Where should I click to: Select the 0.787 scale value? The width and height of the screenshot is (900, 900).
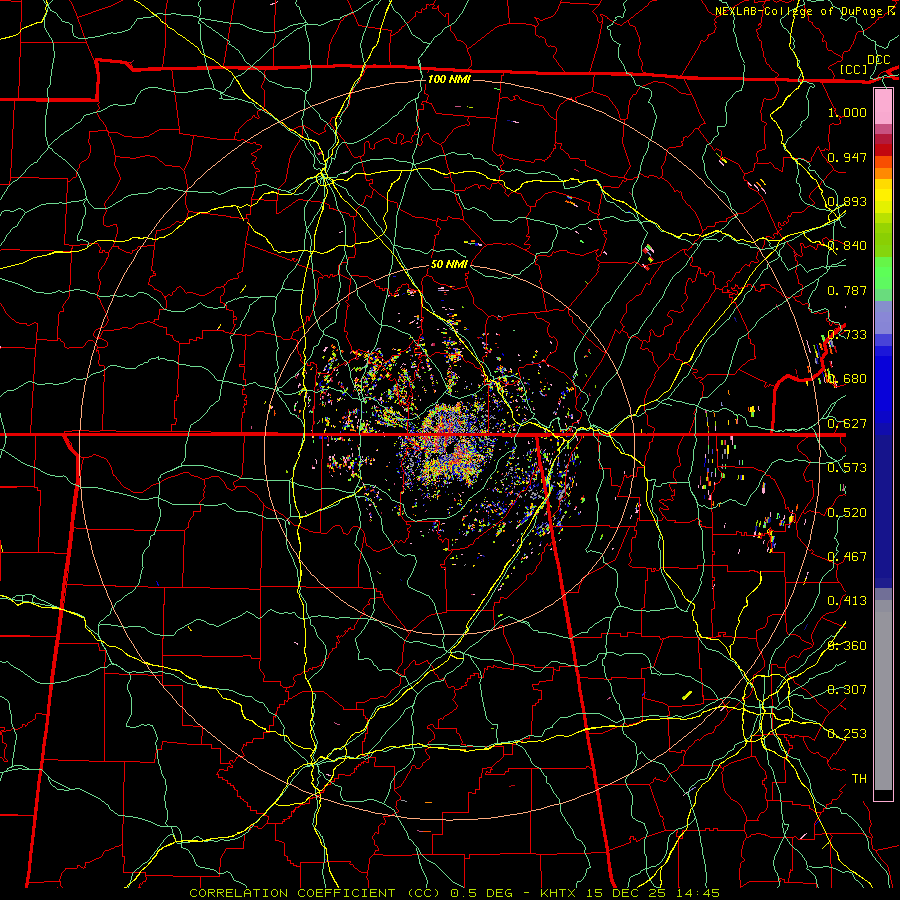click(x=847, y=290)
